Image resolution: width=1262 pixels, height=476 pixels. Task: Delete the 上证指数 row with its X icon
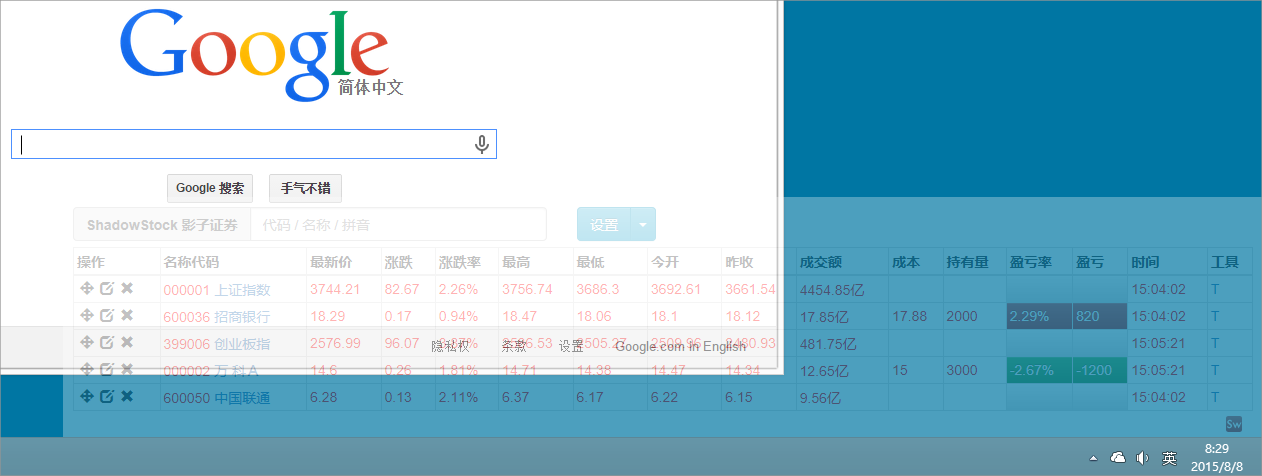click(x=127, y=289)
